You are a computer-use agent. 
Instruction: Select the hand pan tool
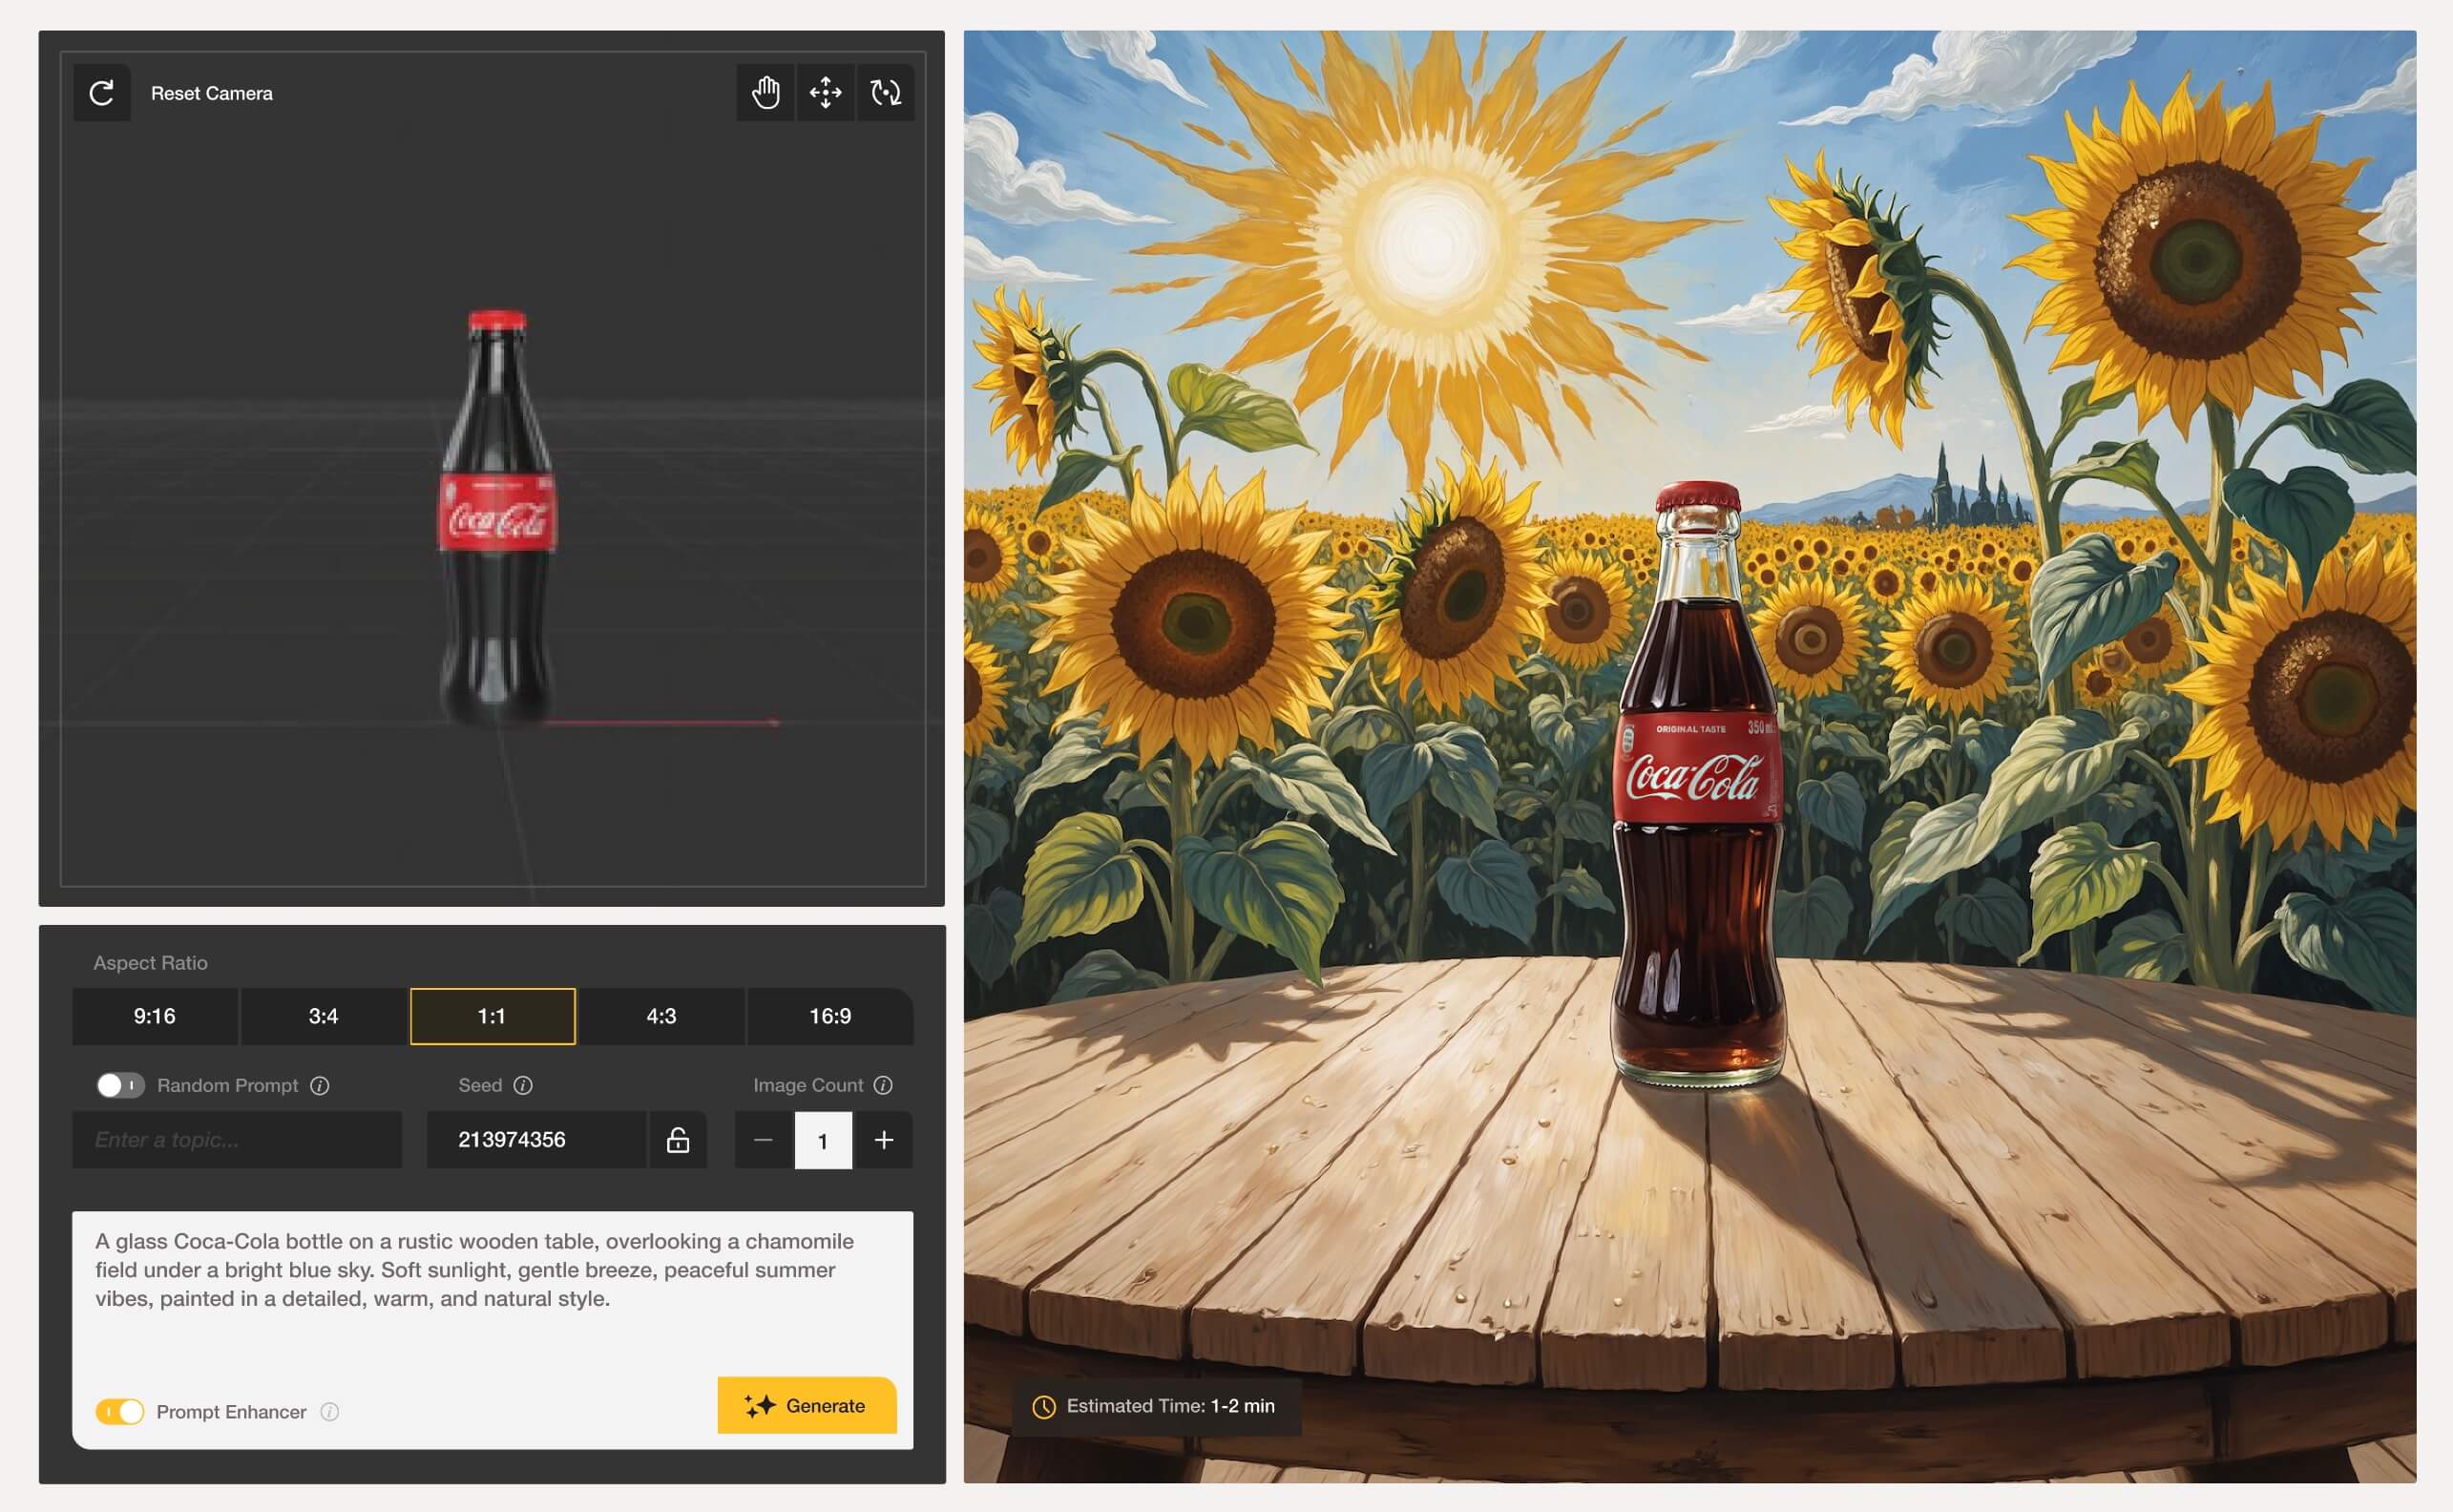tap(765, 93)
